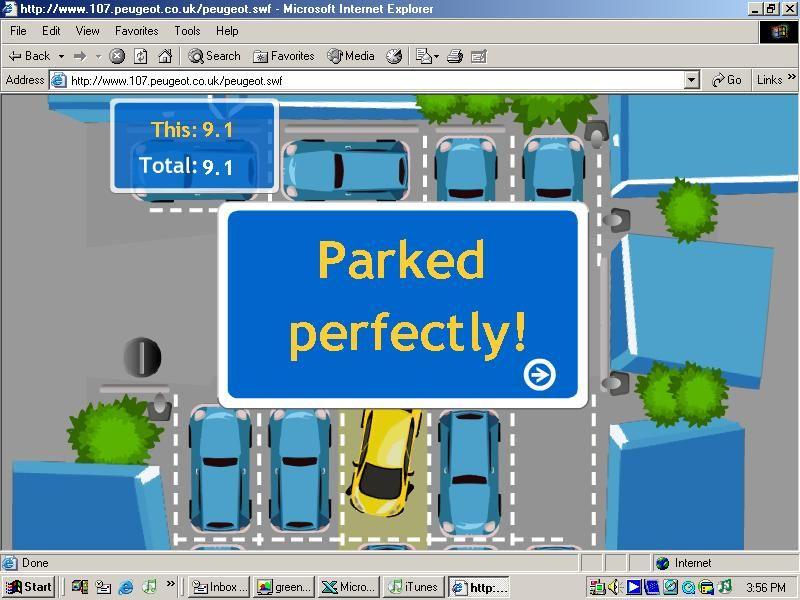Click the address bar URL field
Image resolution: width=800 pixels, height=600 pixels.
click(370, 80)
